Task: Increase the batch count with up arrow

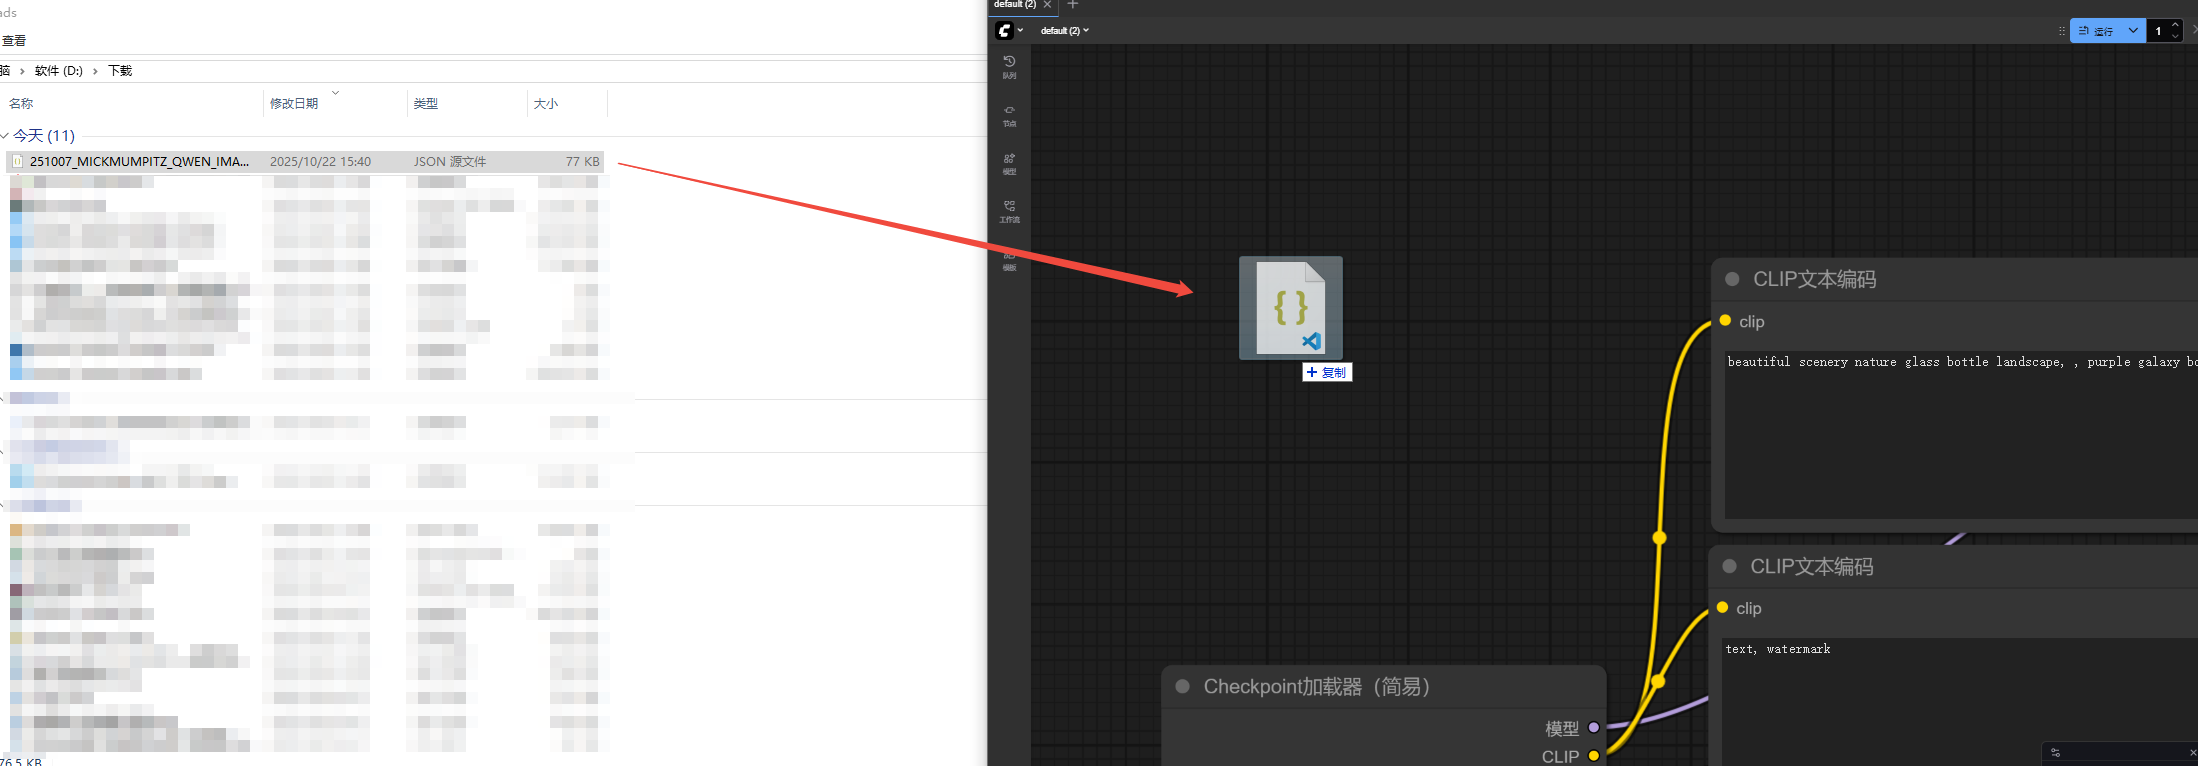Action: pyautogui.click(x=2175, y=25)
